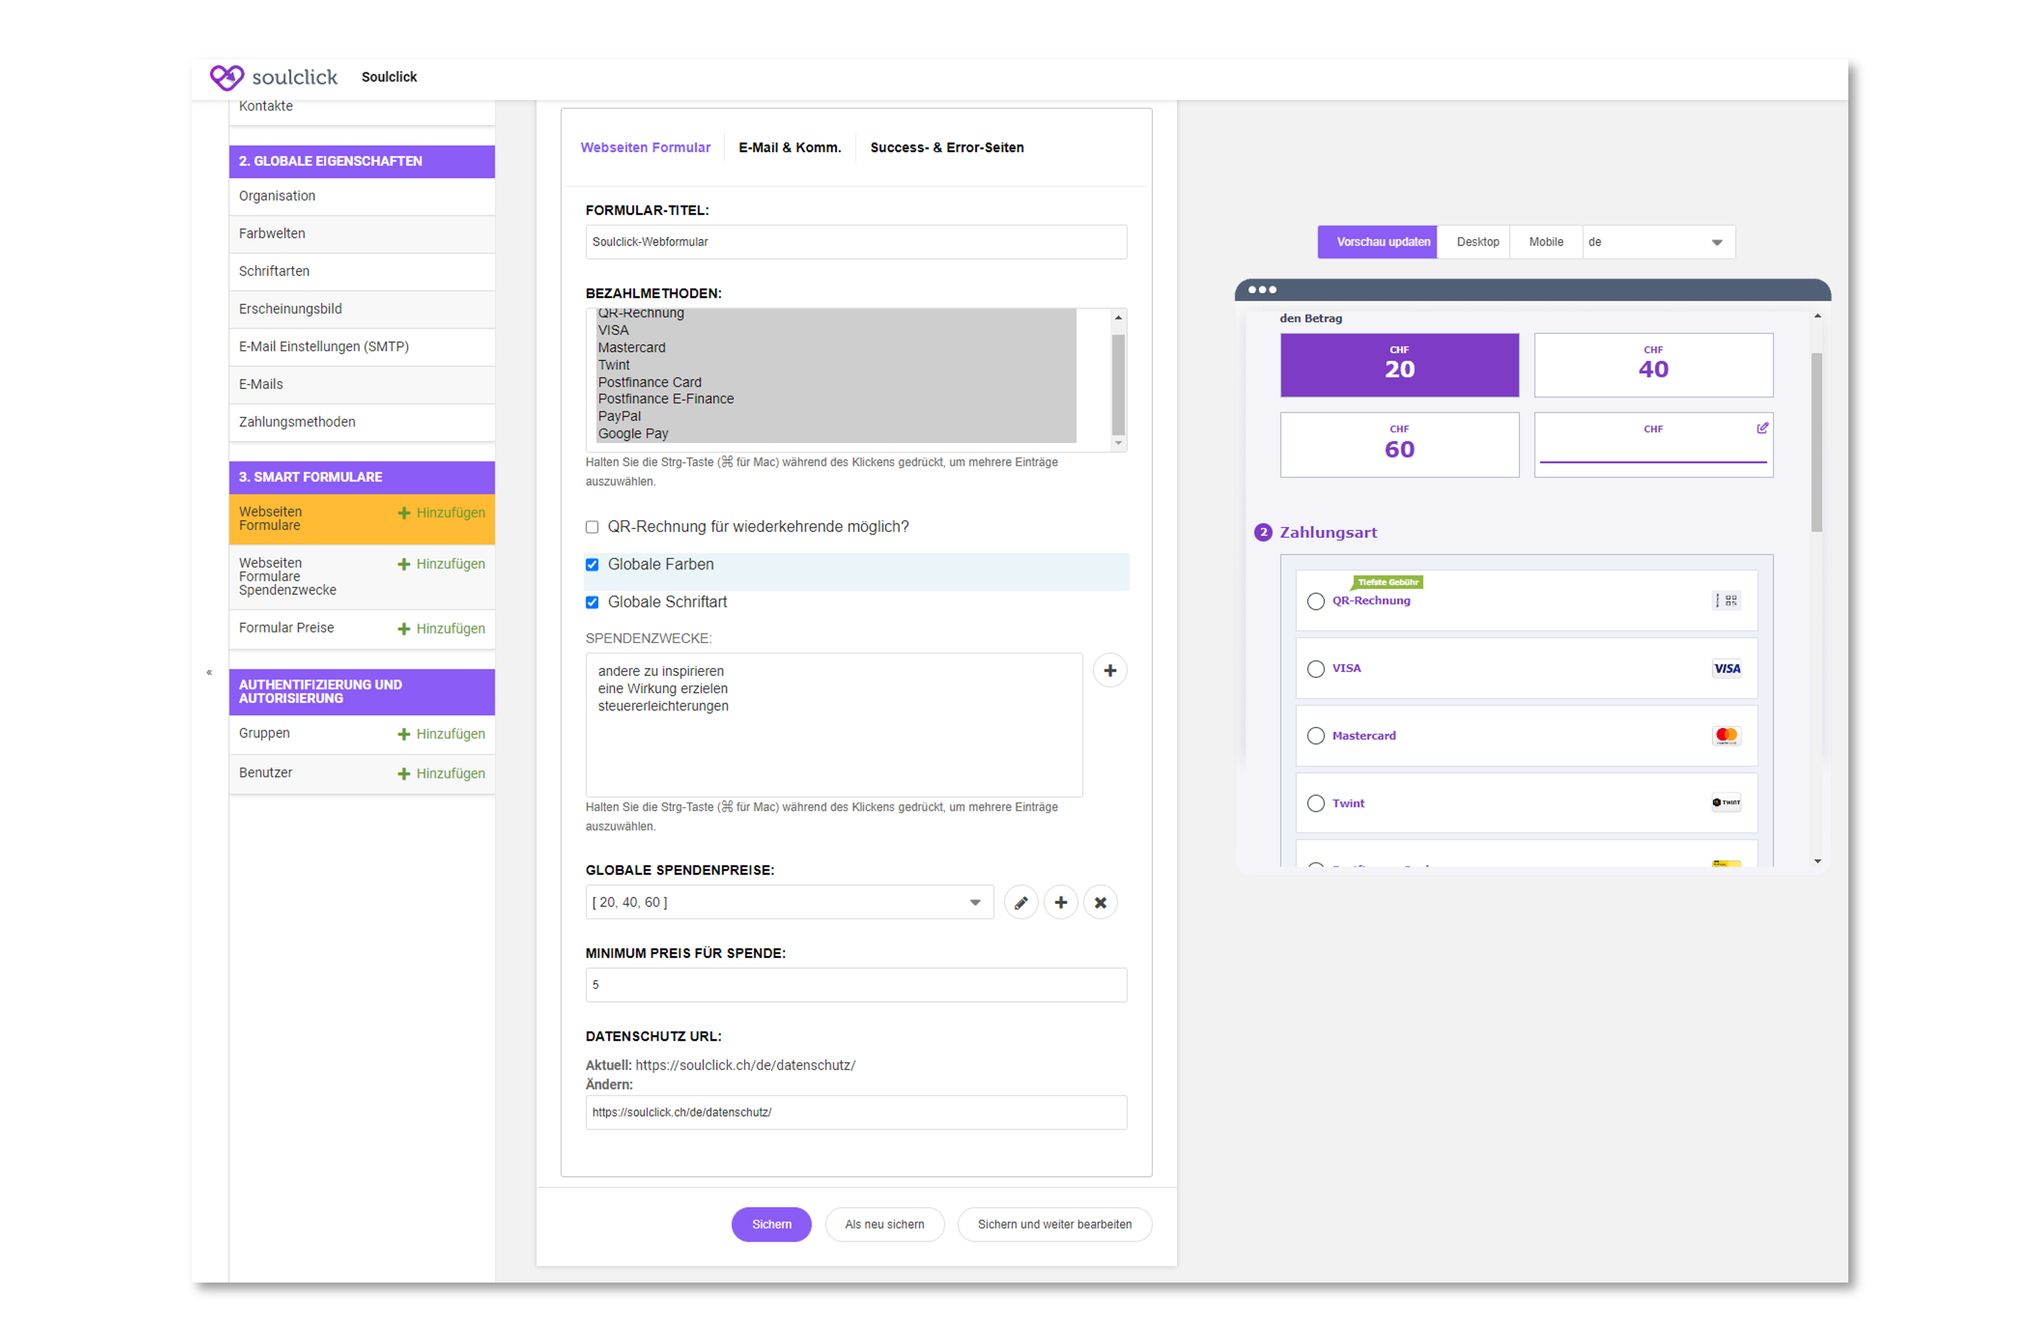Click the pencil edit icon for Globale Spendenpreise
2040x1342 pixels.
coord(1020,903)
